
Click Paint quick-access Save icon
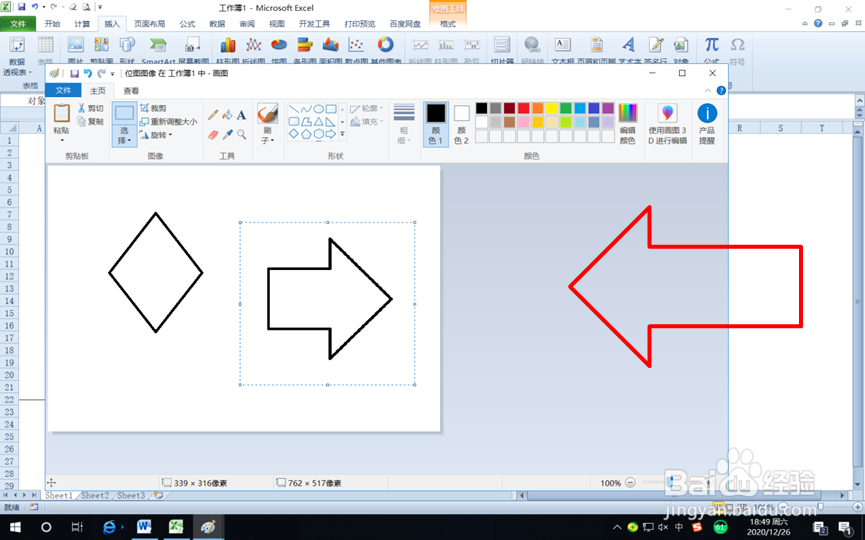(x=74, y=73)
